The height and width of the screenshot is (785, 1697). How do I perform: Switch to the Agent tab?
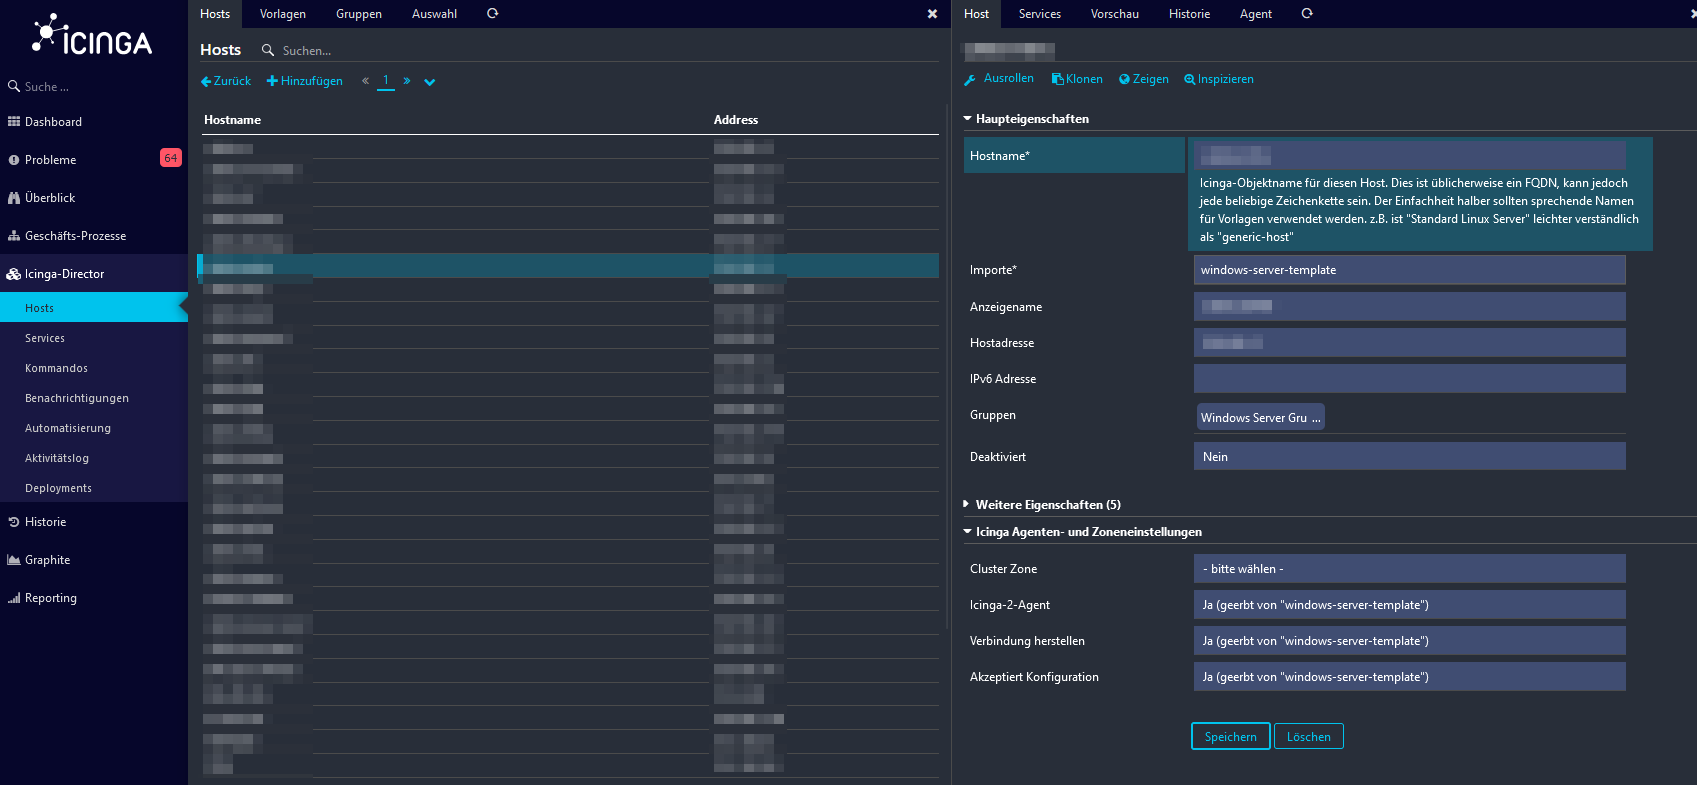(x=1256, y=14)
